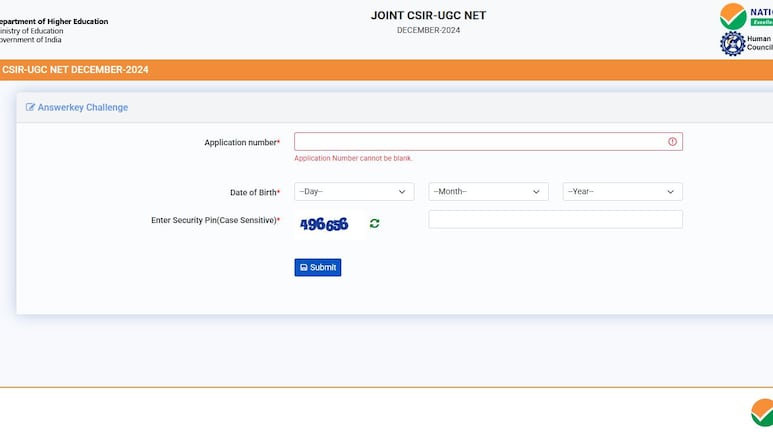Click the 'Application number' label
The image size is (773, 435).
(x=241, y=143)
